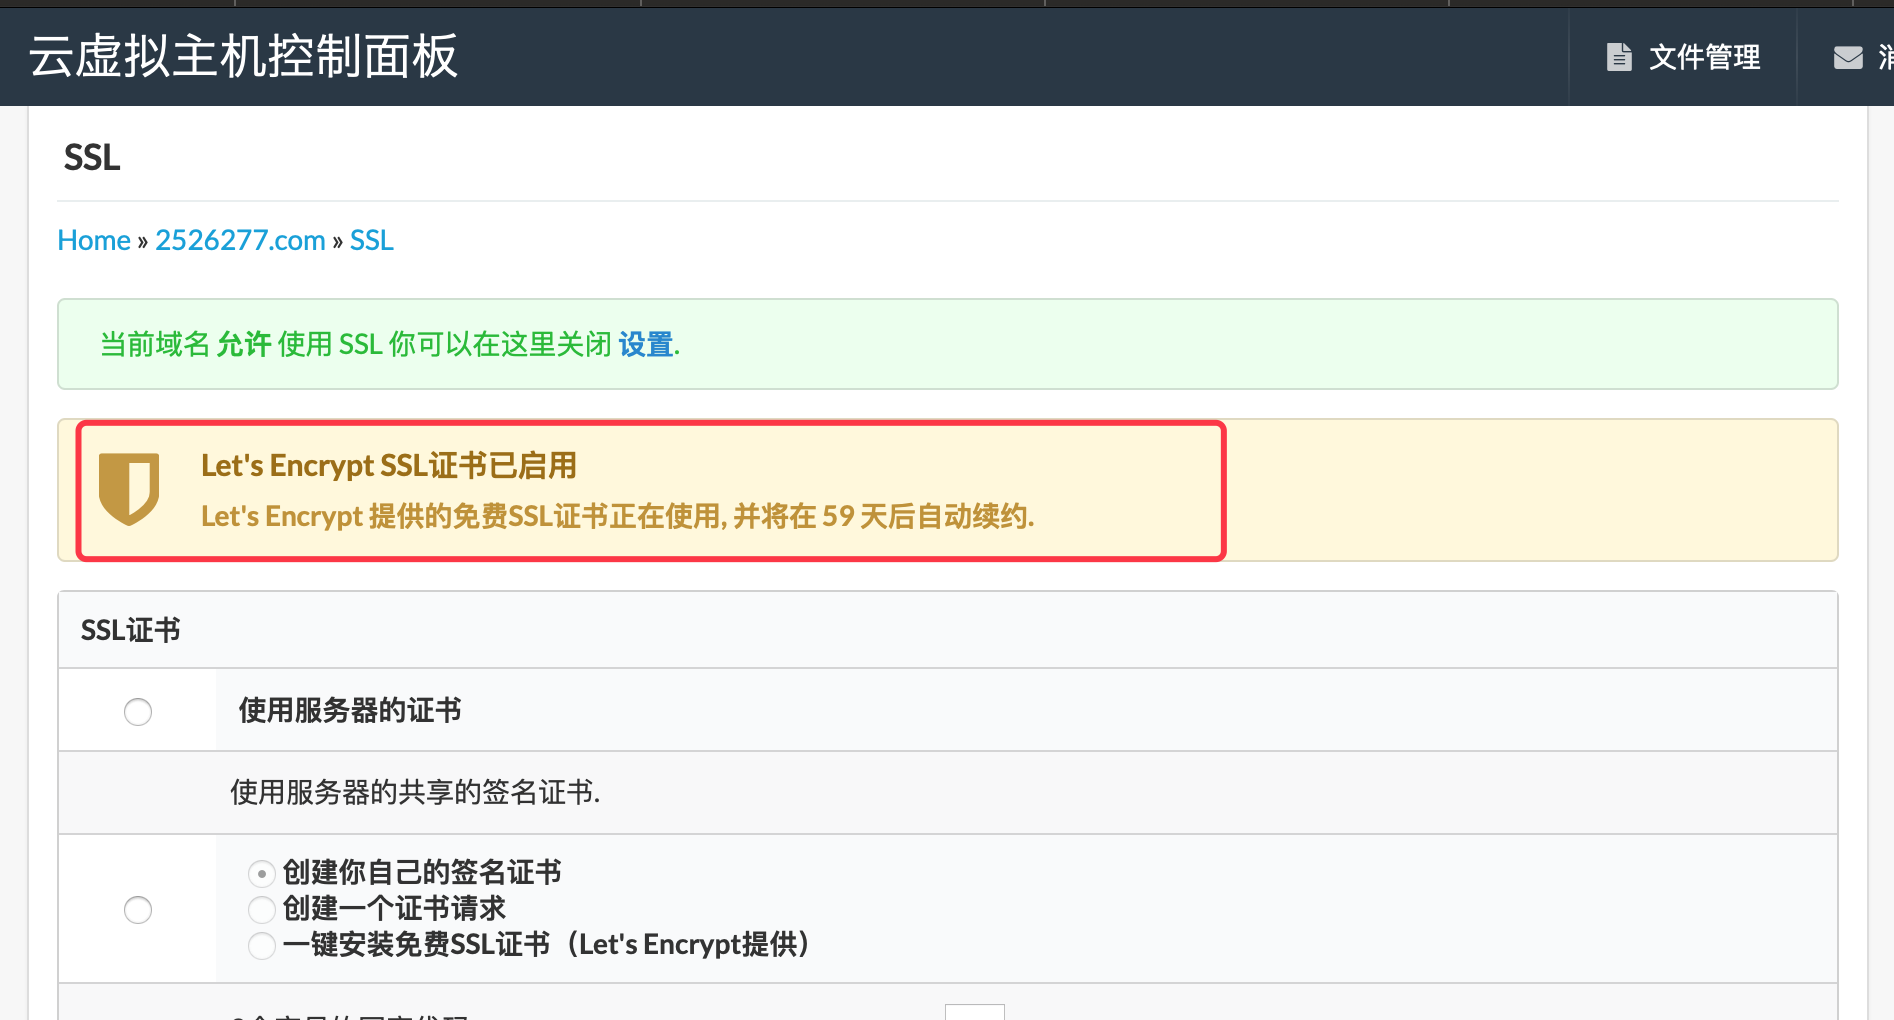
Task: Go to the Home breadcrumb link
Action: pyautogui.click(x=94, y=240)
